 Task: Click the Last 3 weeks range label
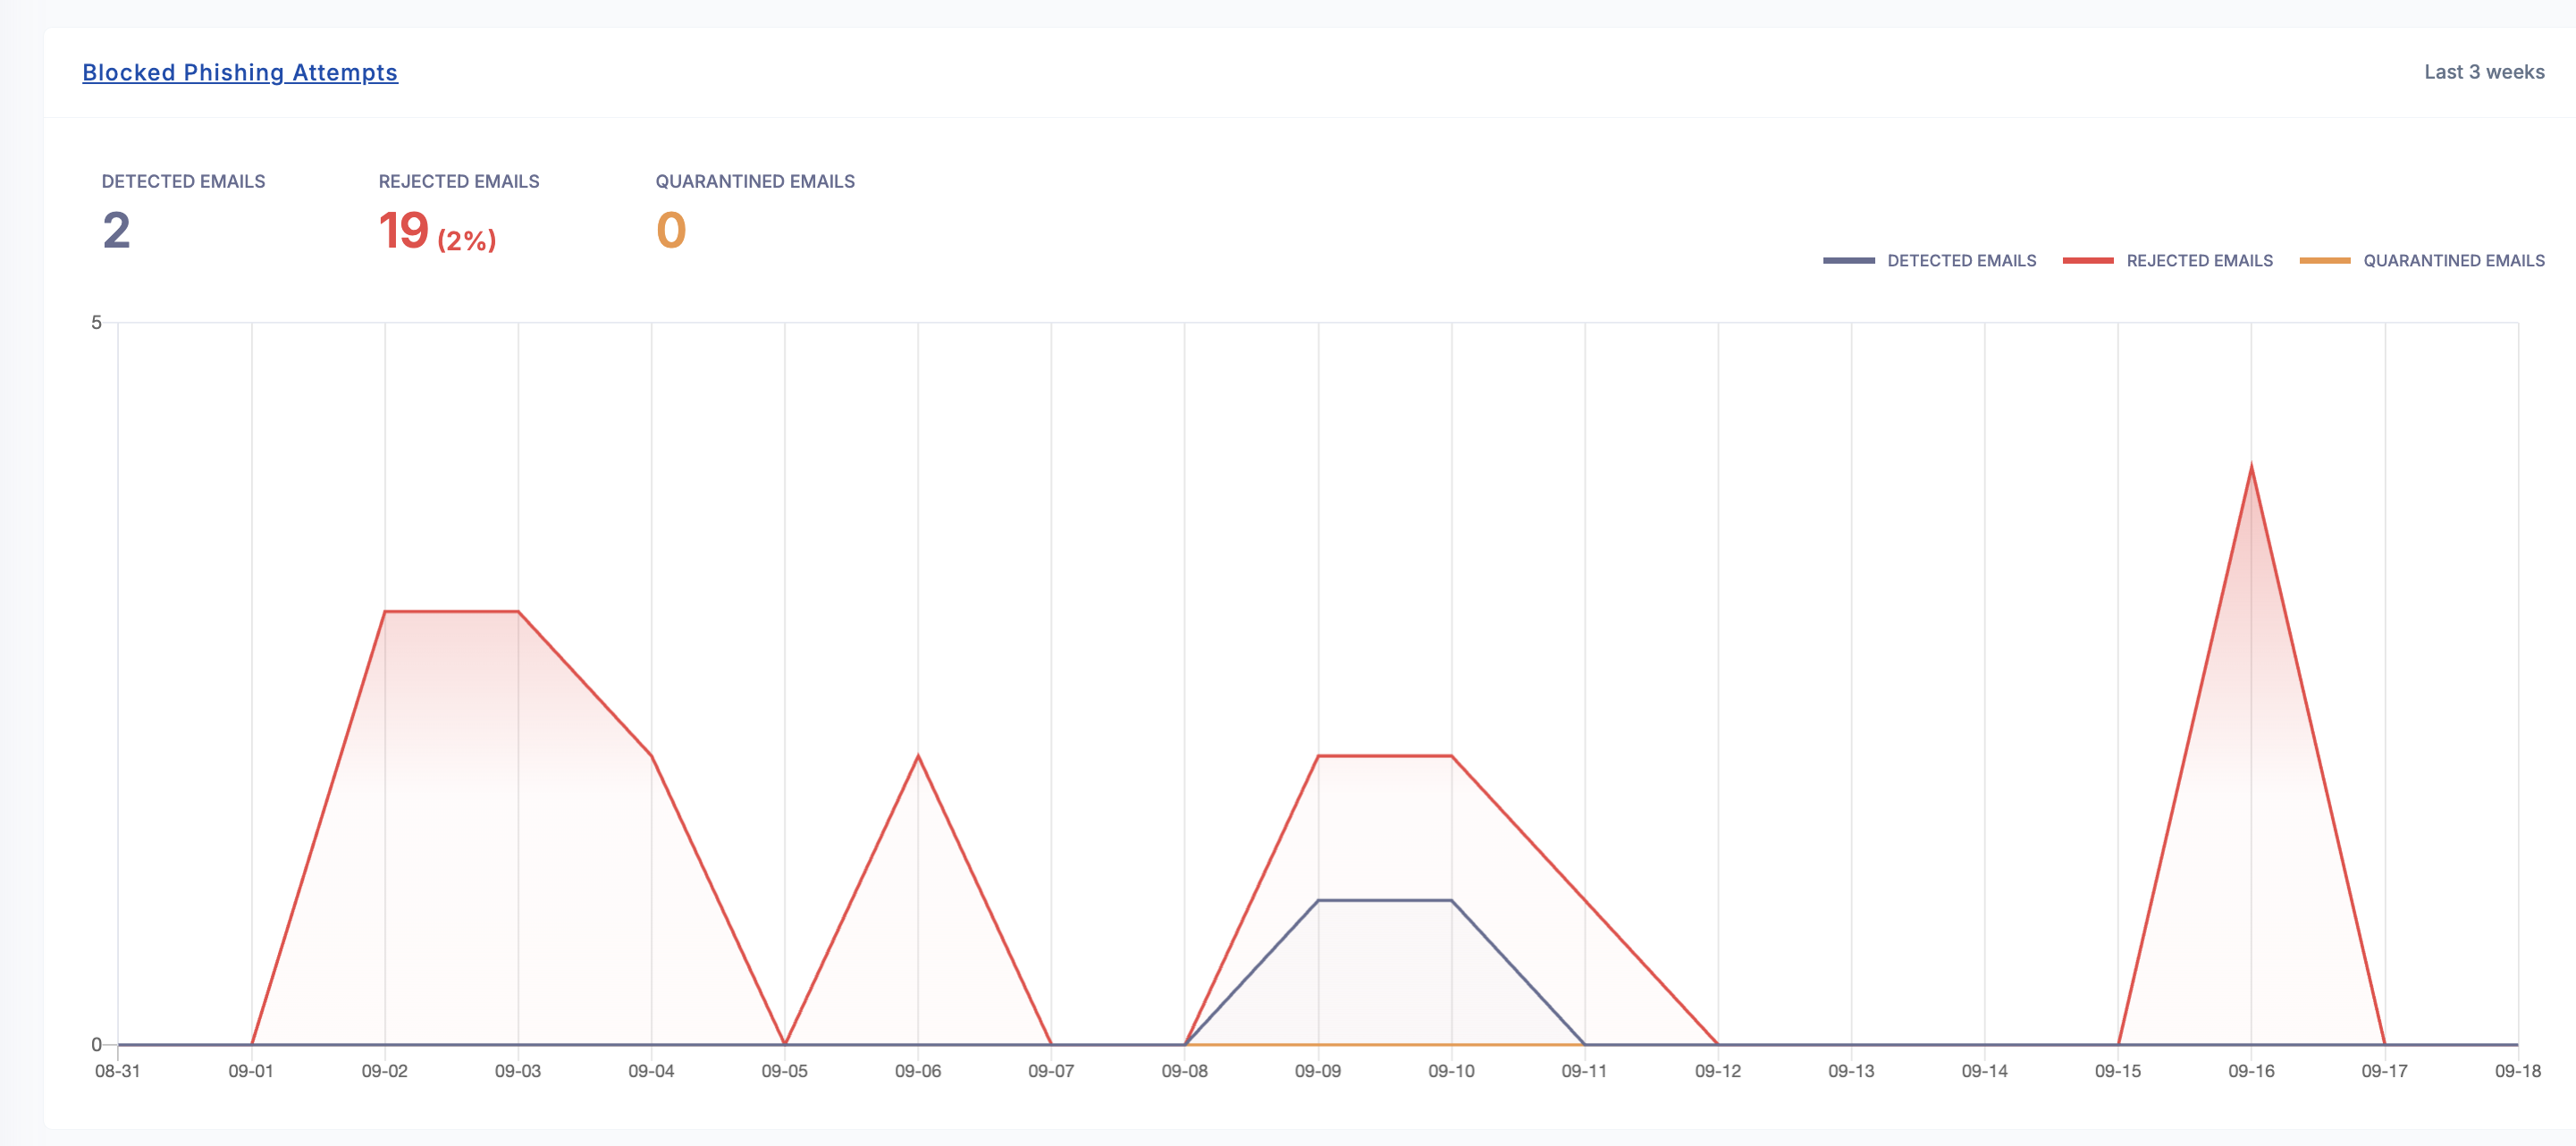tap(2484, 72)
